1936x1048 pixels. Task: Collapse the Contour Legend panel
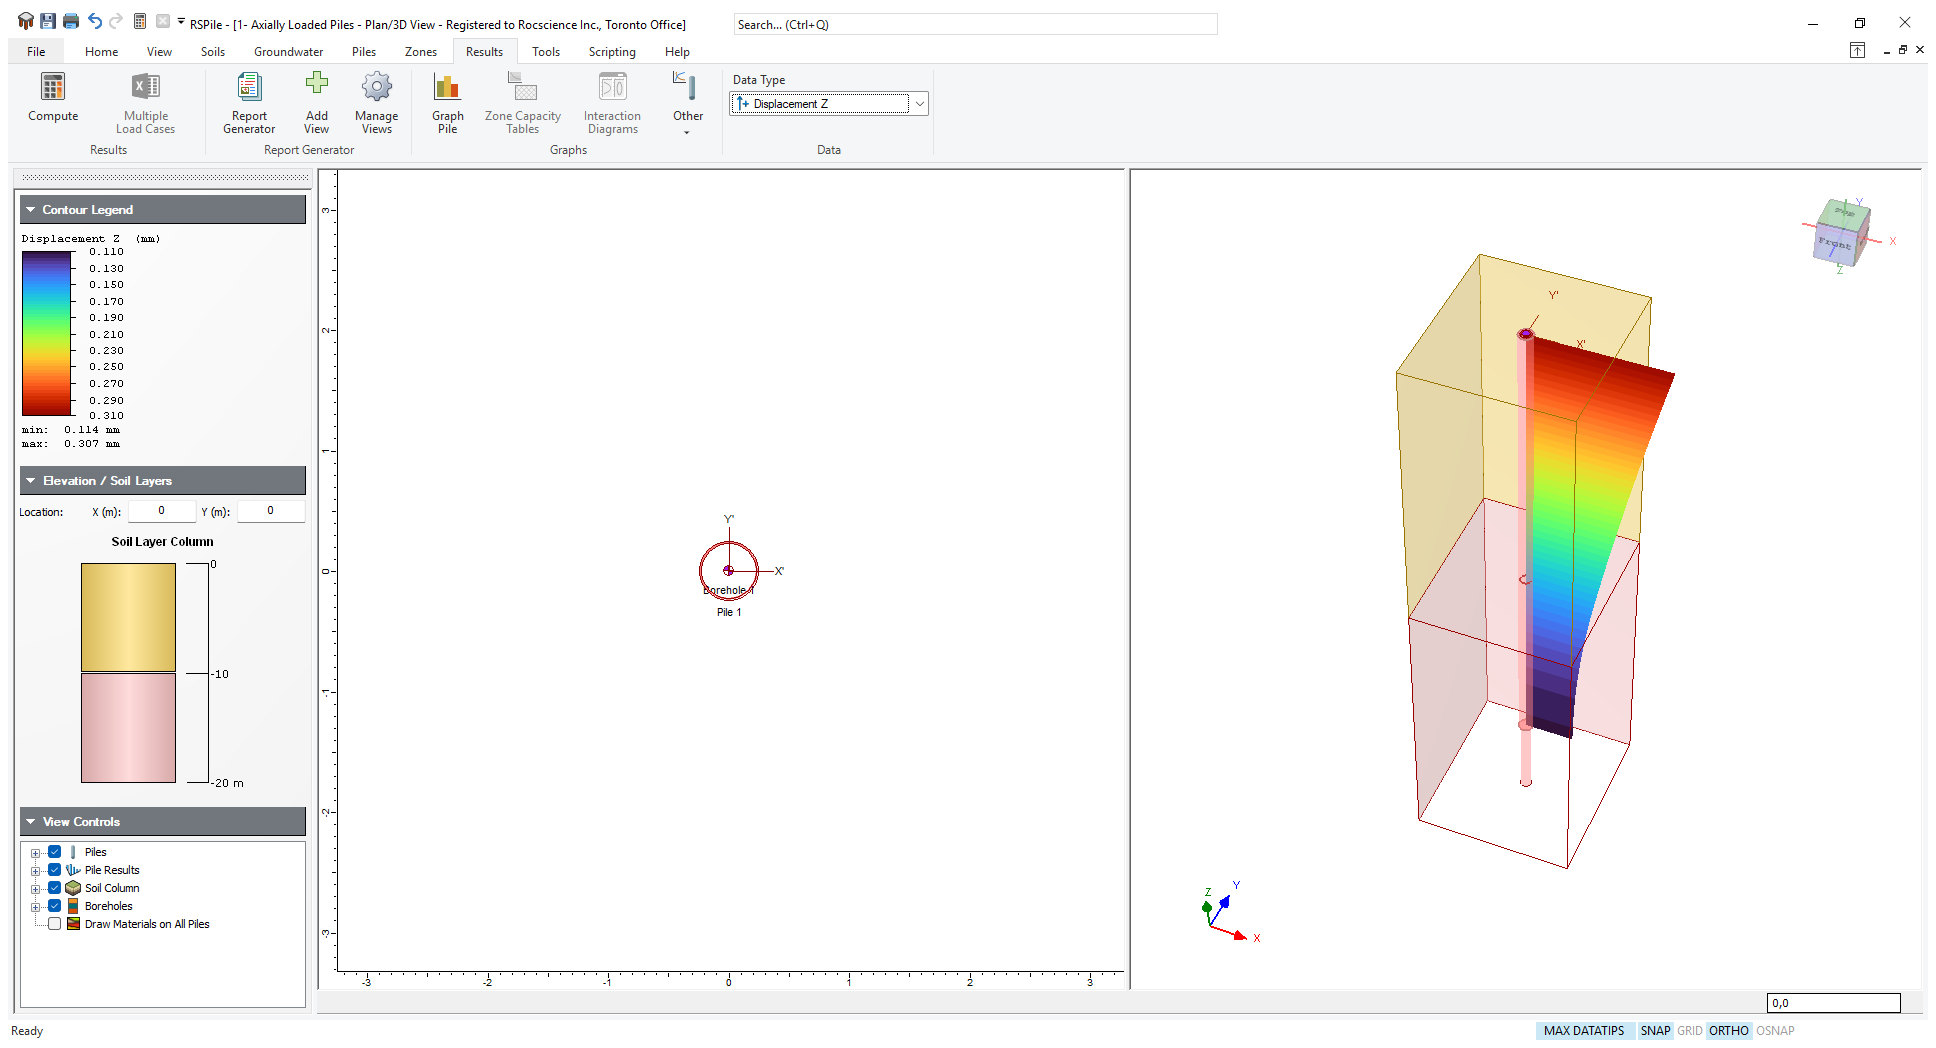point(31,210)
